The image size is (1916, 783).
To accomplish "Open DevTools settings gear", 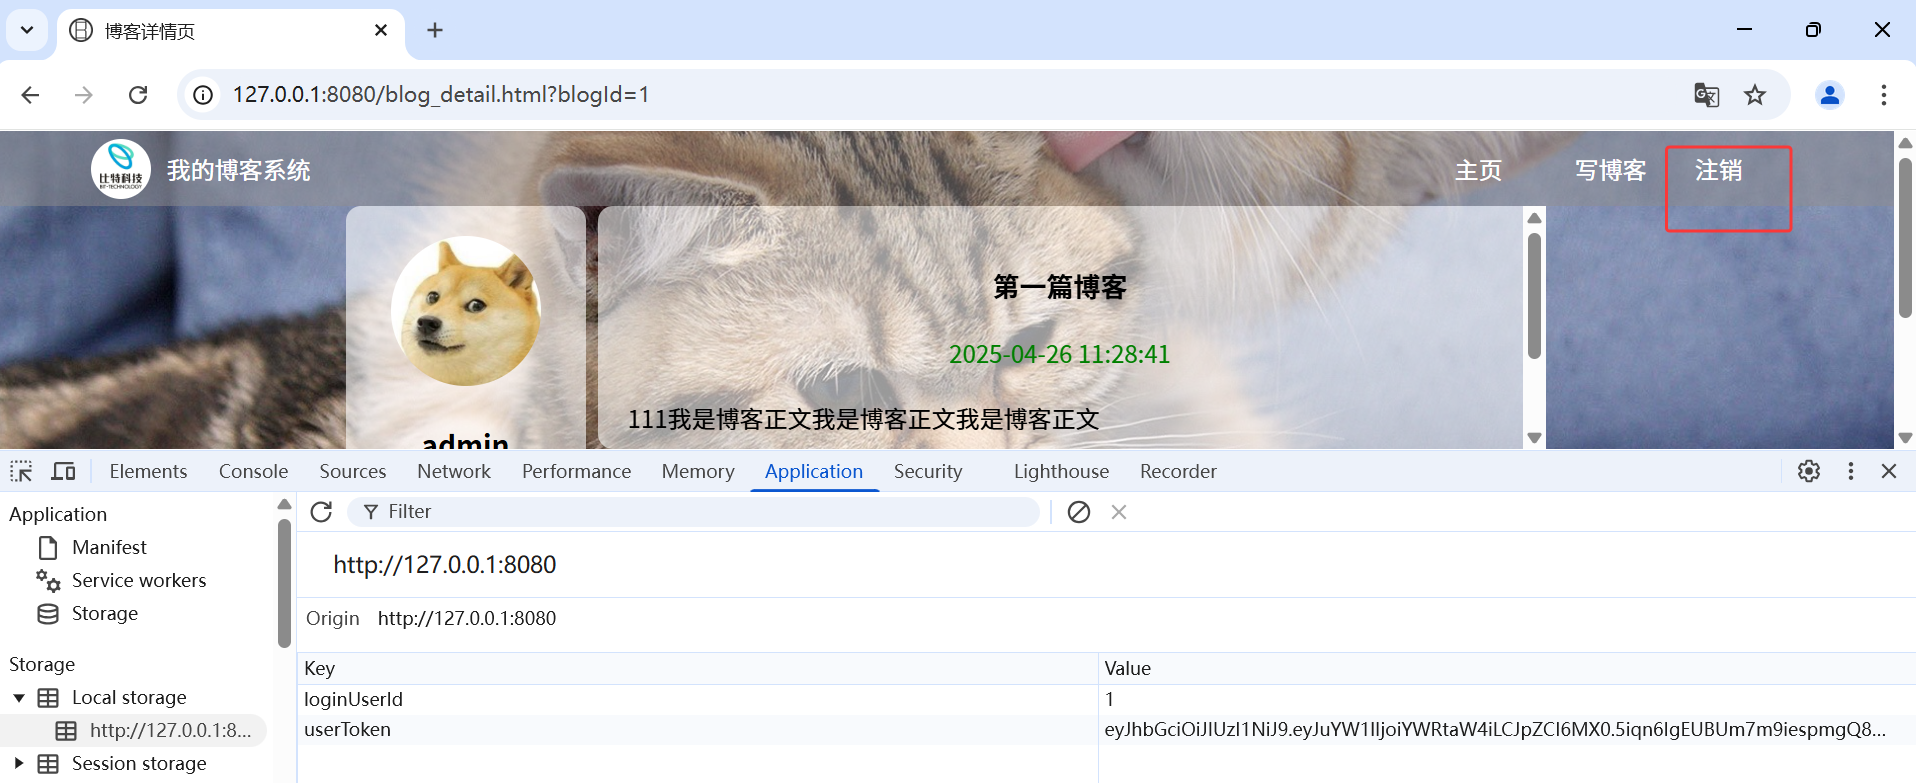I will point(1809,471).
